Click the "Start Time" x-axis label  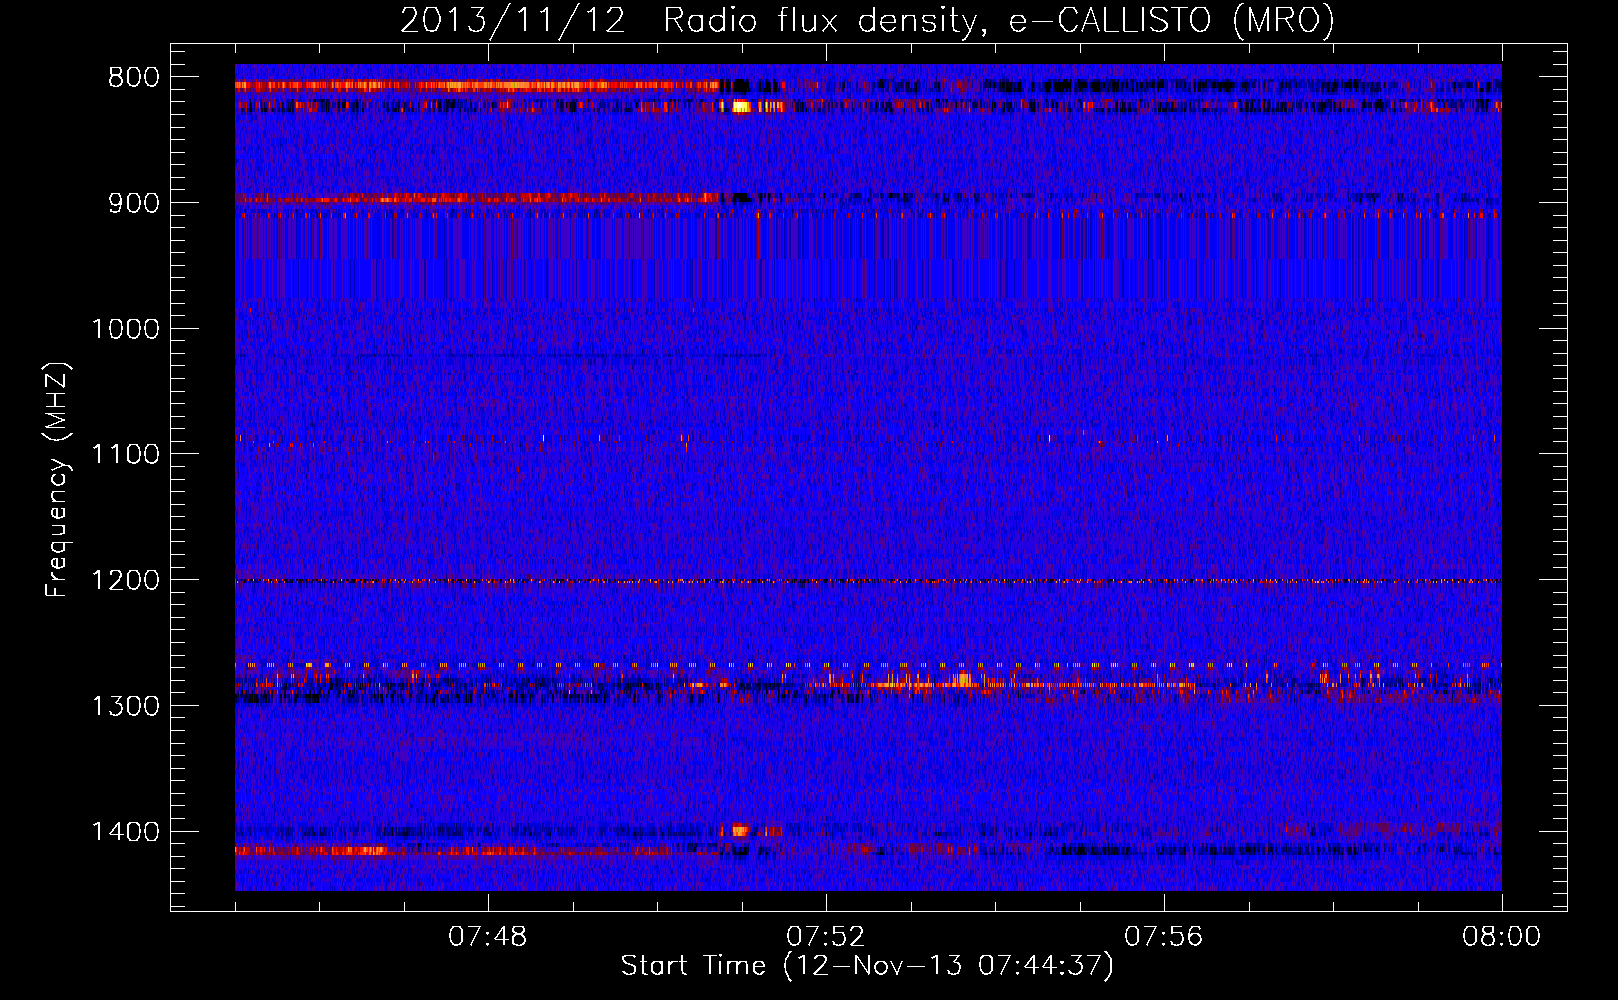pos(866,966)
